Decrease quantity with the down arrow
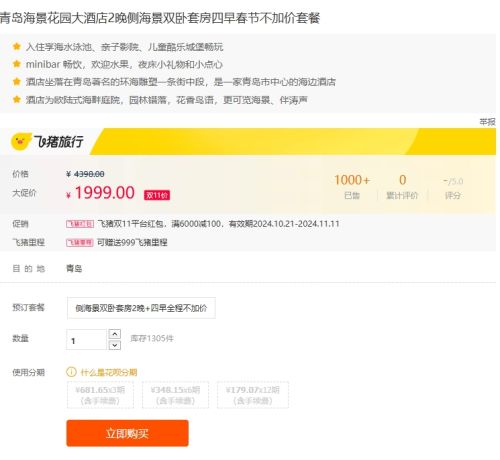The width and height of the screenshot is (500, 460). (x=115, y=345)
